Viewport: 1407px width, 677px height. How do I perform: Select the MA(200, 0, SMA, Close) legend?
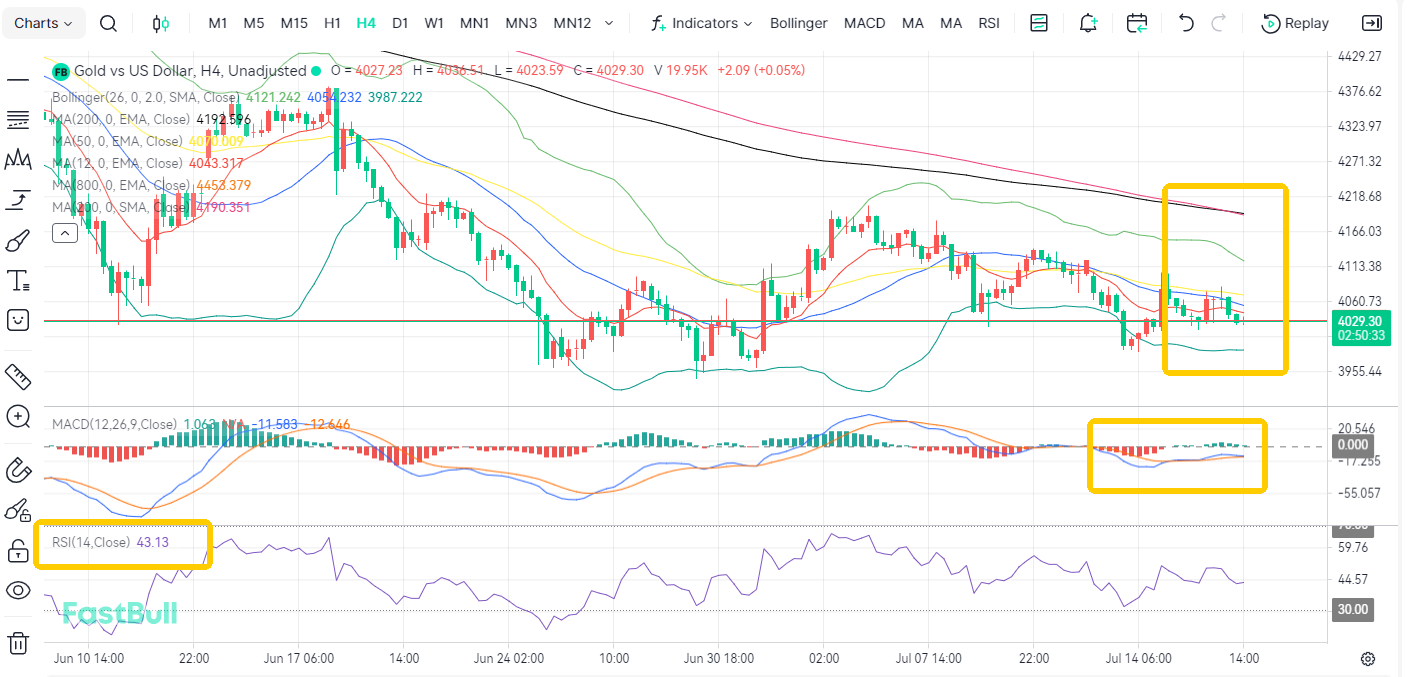pos(120,207)
